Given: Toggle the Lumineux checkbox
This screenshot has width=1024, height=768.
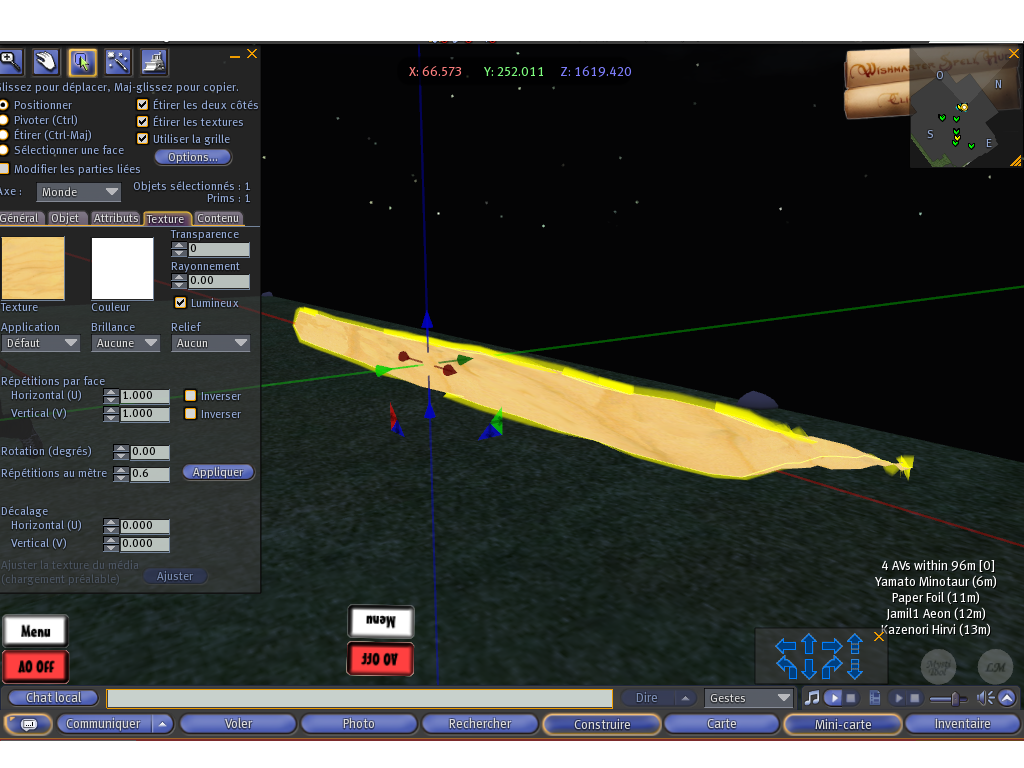Looking at the screenshot, I should [181, 303].
